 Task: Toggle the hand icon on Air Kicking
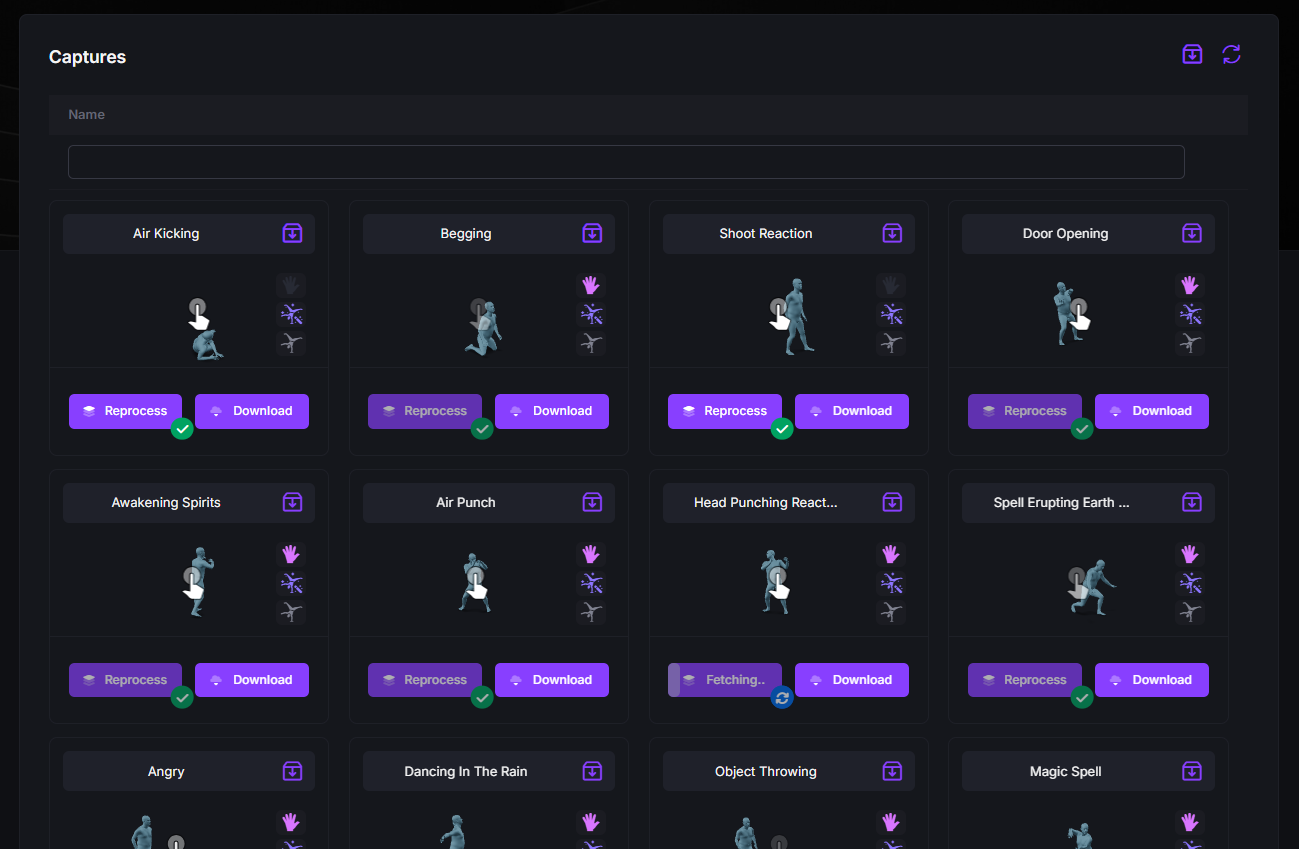coord(291,285)
